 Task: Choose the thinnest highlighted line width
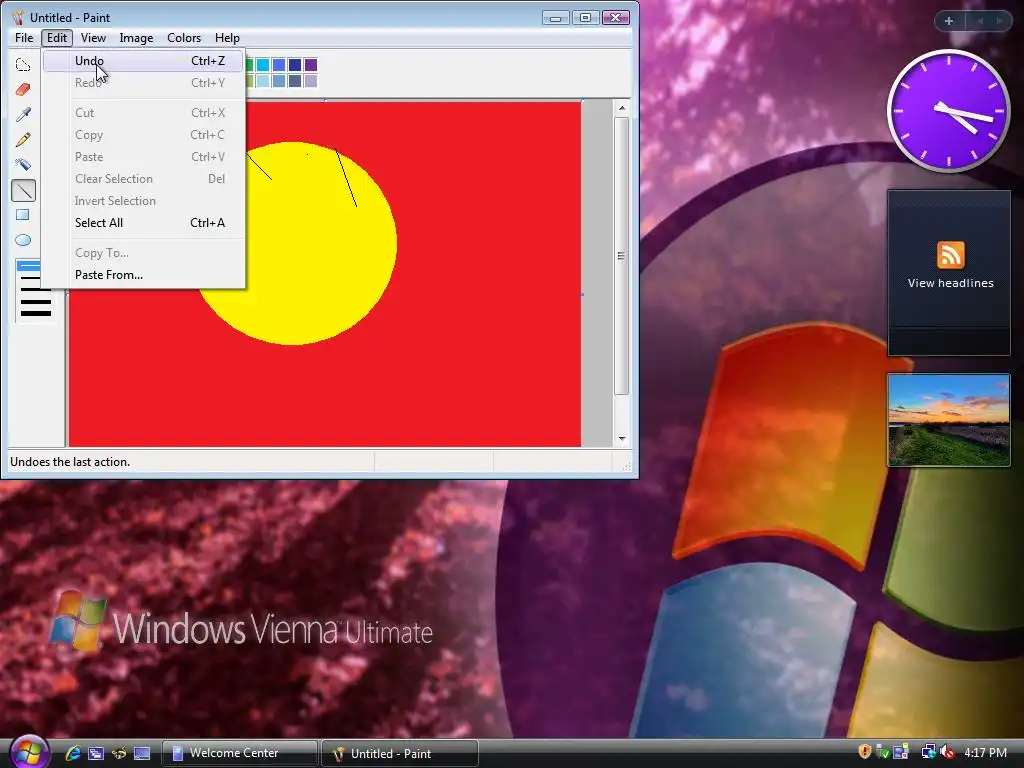click(29, 266)
